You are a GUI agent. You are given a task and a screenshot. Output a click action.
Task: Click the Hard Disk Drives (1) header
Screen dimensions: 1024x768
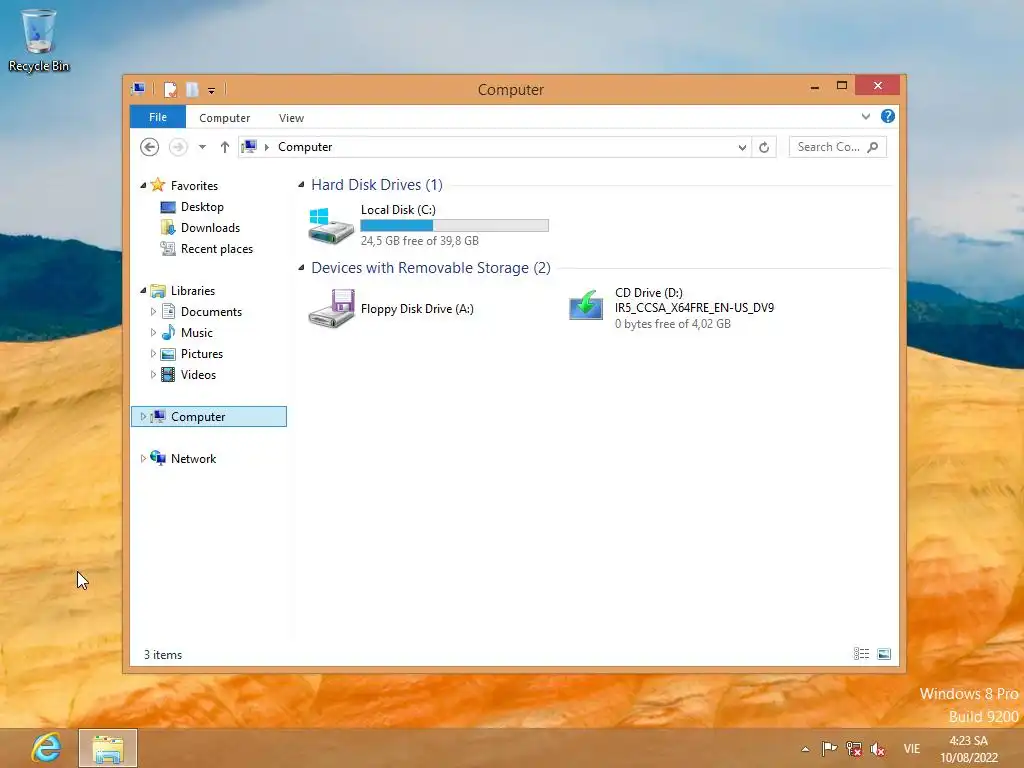click(x=377, y=185)
